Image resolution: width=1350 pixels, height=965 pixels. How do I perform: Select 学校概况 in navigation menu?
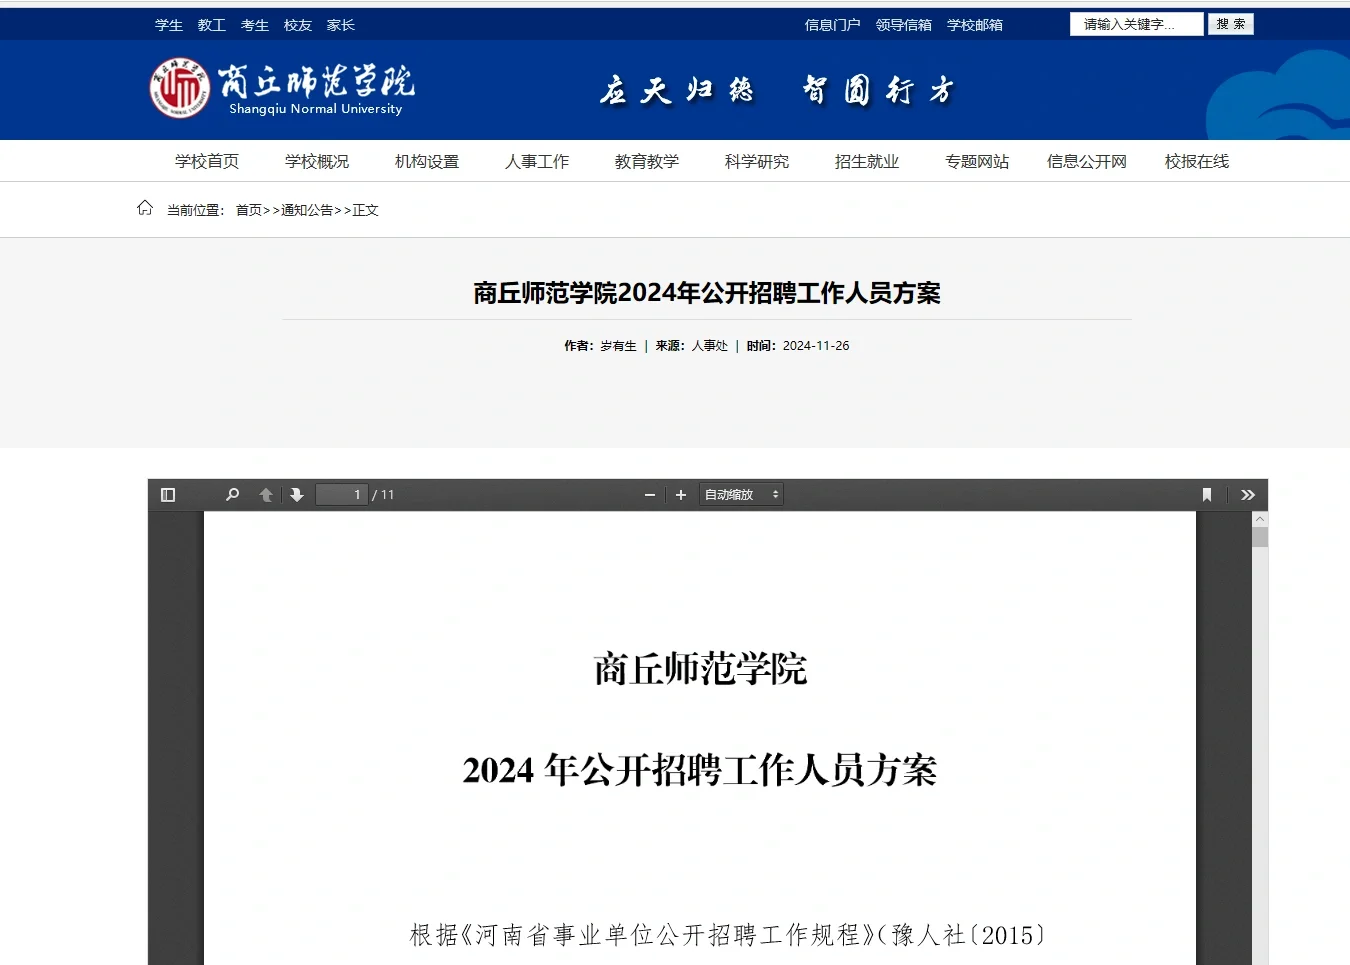[x=317, y=161]
